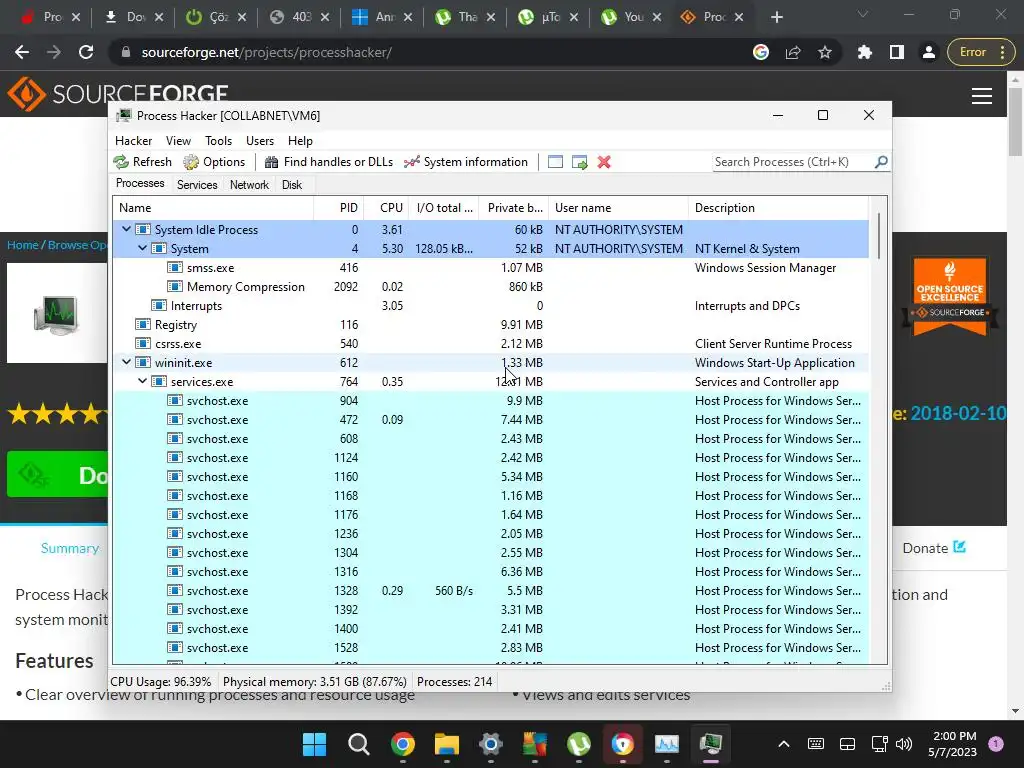This screenshot has width=1024, height=768.
Task: Sort by the PID column header
Action: pyautogui.click(x=339, y=208)
